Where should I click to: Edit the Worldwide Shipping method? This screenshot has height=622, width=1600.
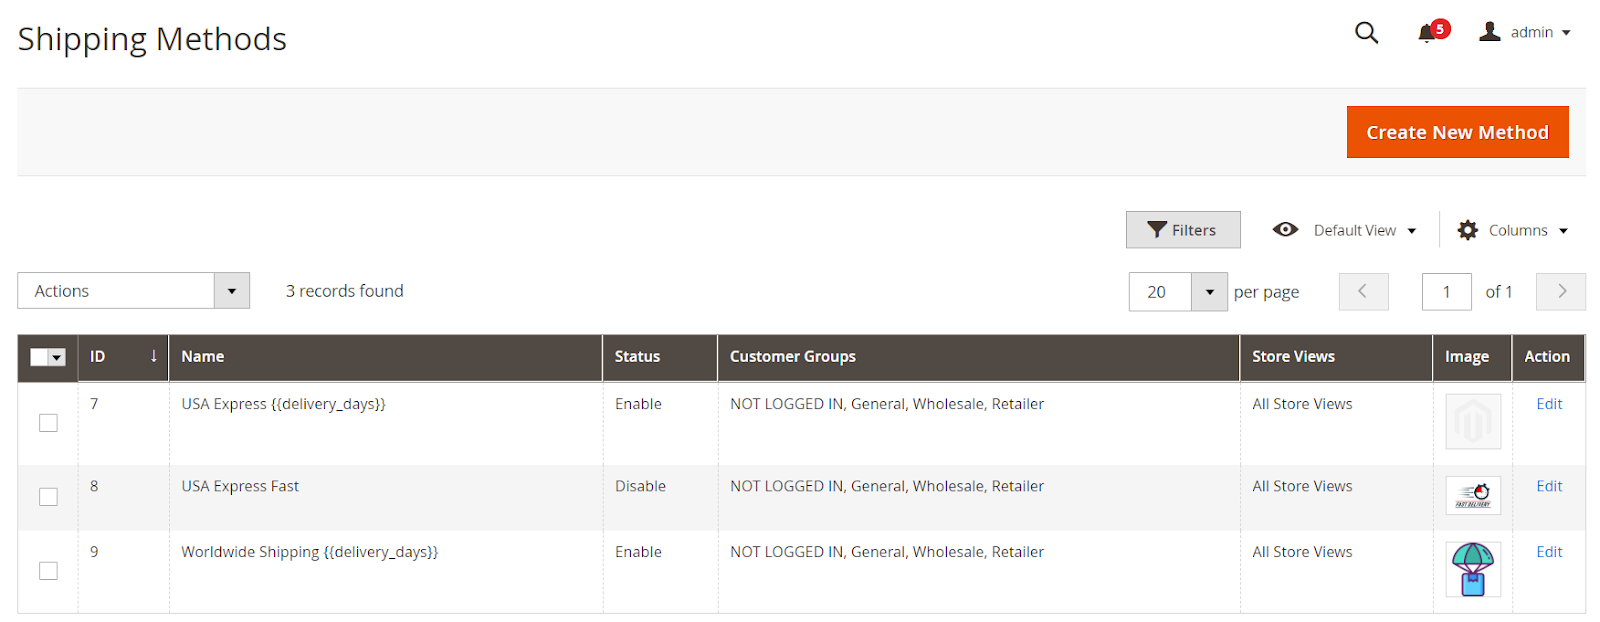(x=1549, y=552)
